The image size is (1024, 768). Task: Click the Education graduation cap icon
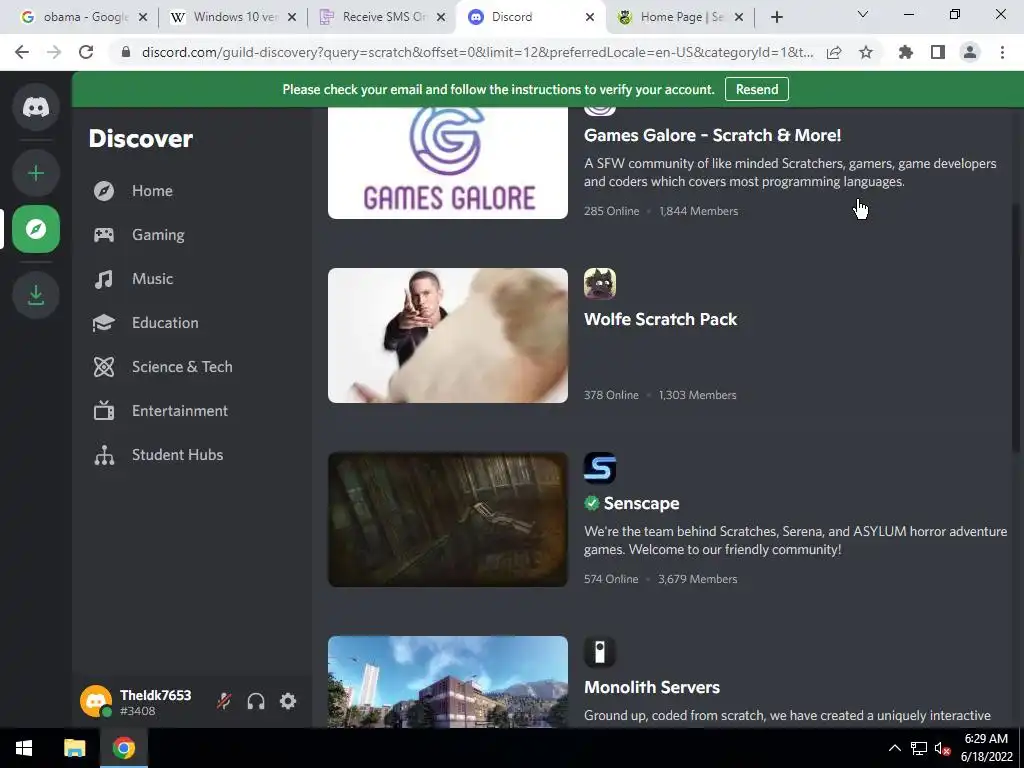tap(104, 323)
